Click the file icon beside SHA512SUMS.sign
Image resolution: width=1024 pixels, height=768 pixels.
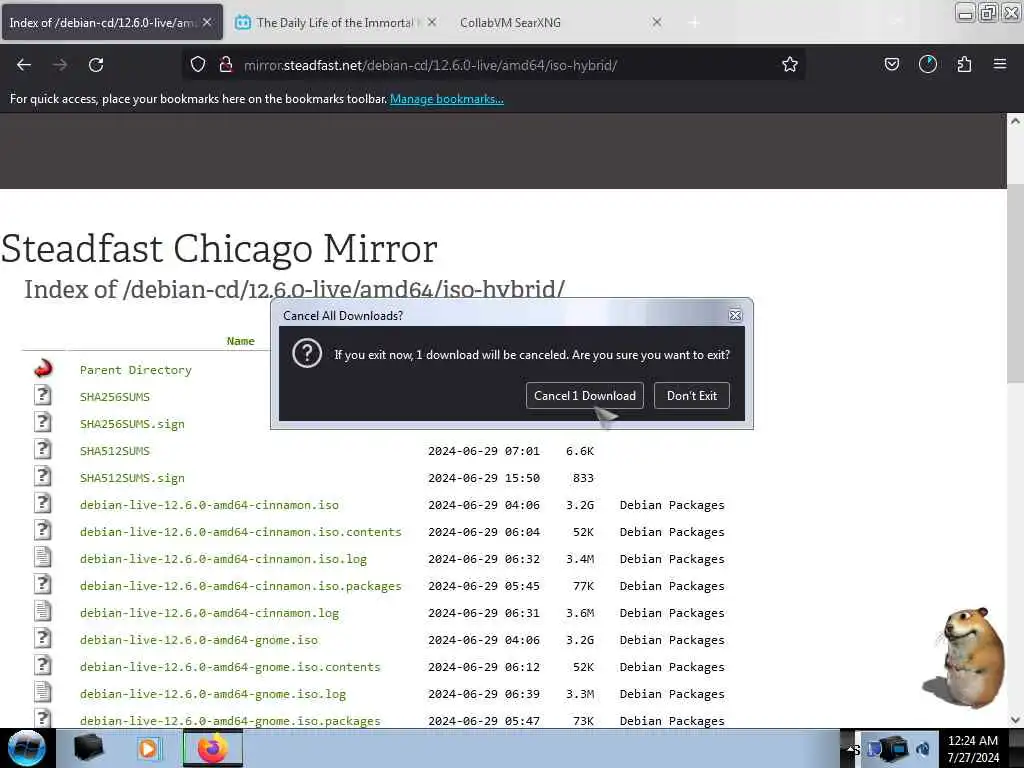42,476
